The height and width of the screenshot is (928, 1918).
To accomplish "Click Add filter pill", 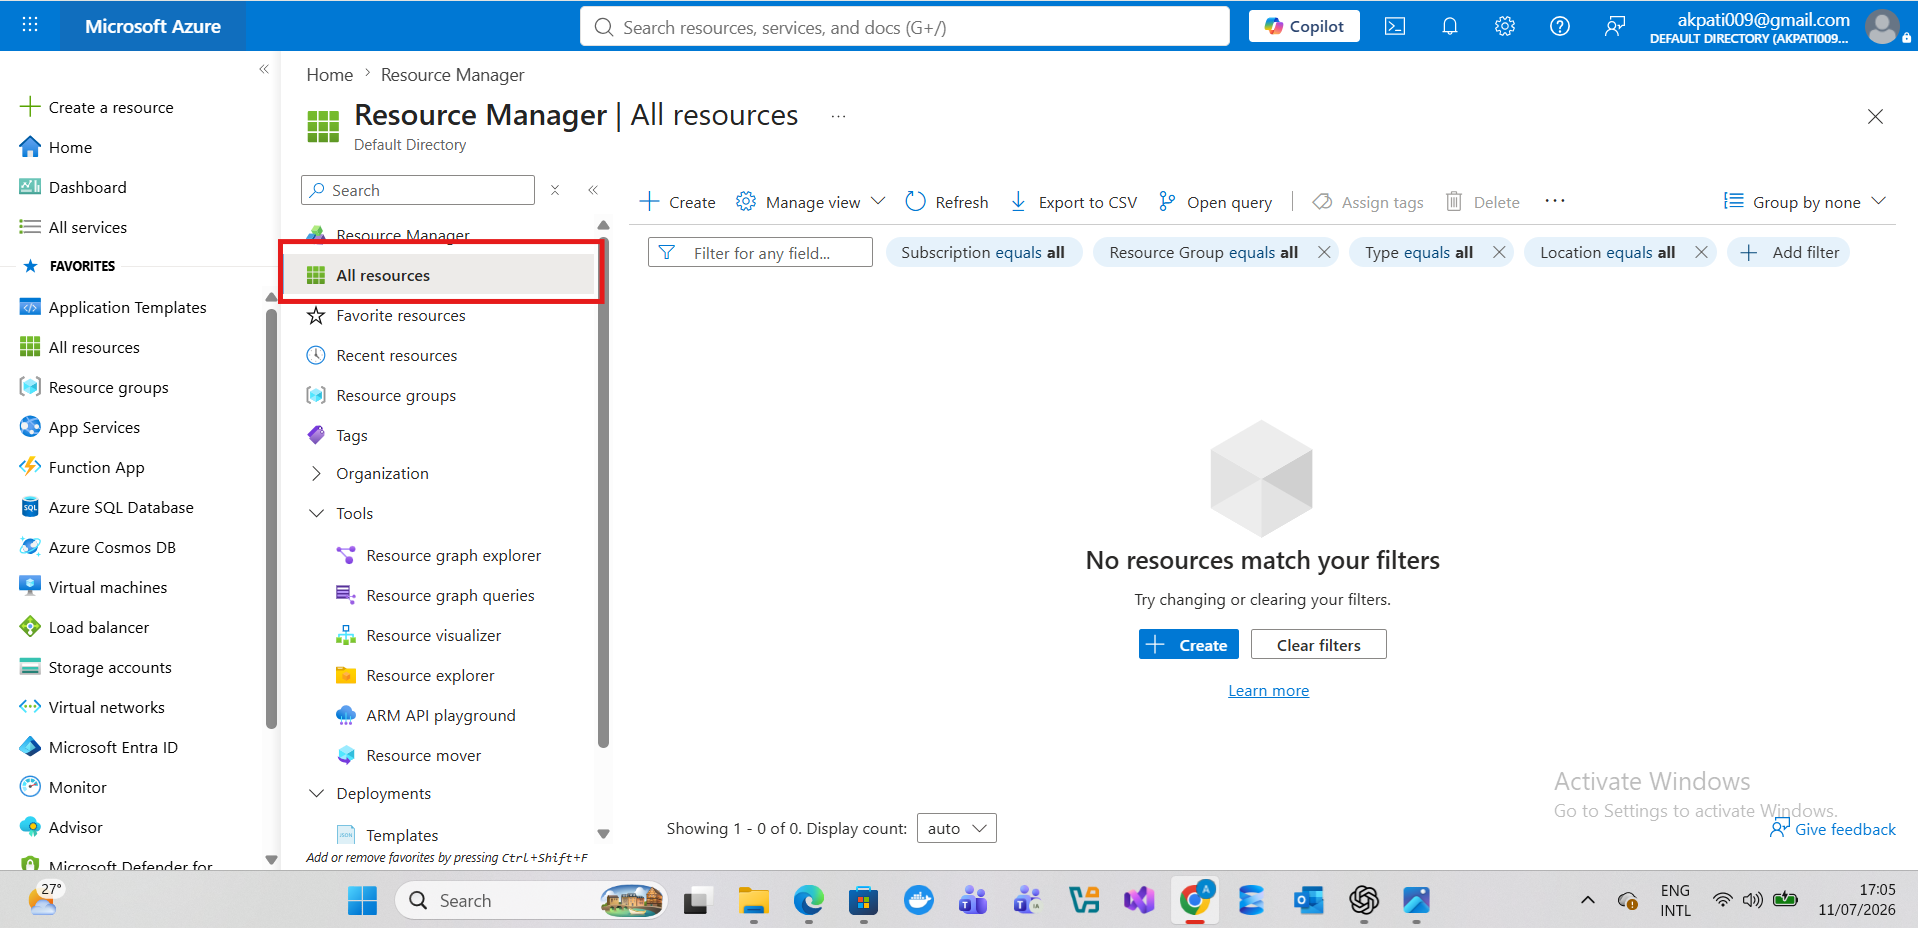I will 1790,253.
